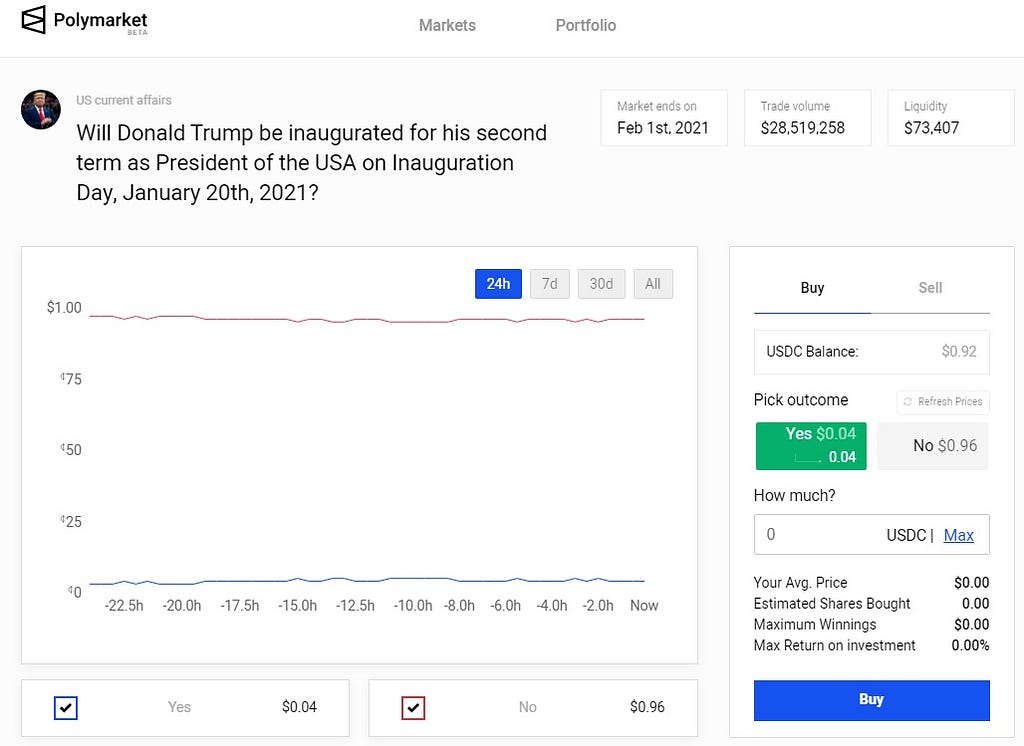
Task: Switch to the Sell tab
Action: (x=930, y=288)
